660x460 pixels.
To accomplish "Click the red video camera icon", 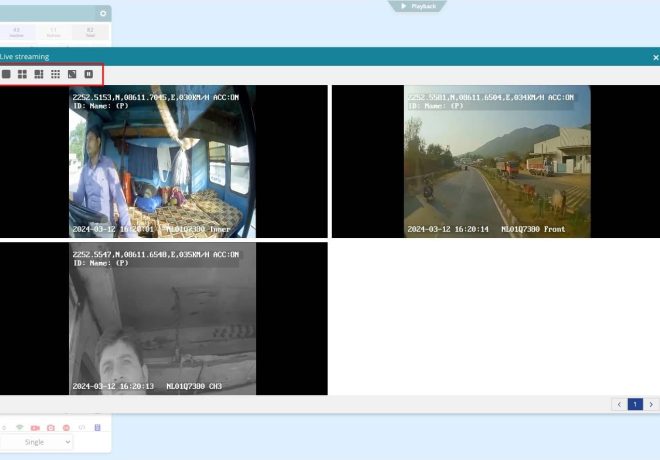I will (35, 427).
